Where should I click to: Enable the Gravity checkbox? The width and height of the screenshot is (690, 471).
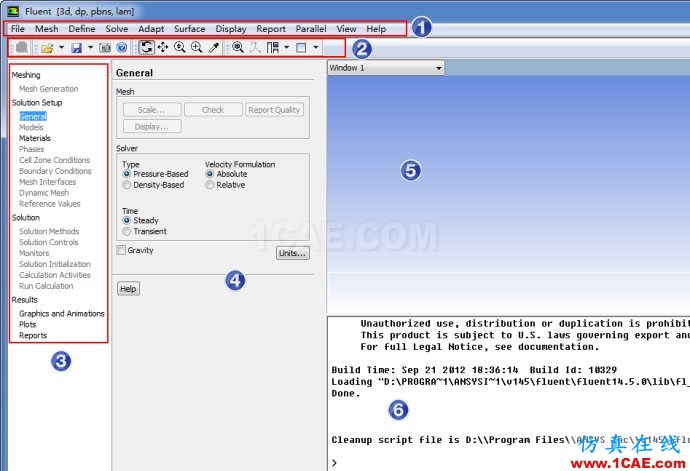121,250
